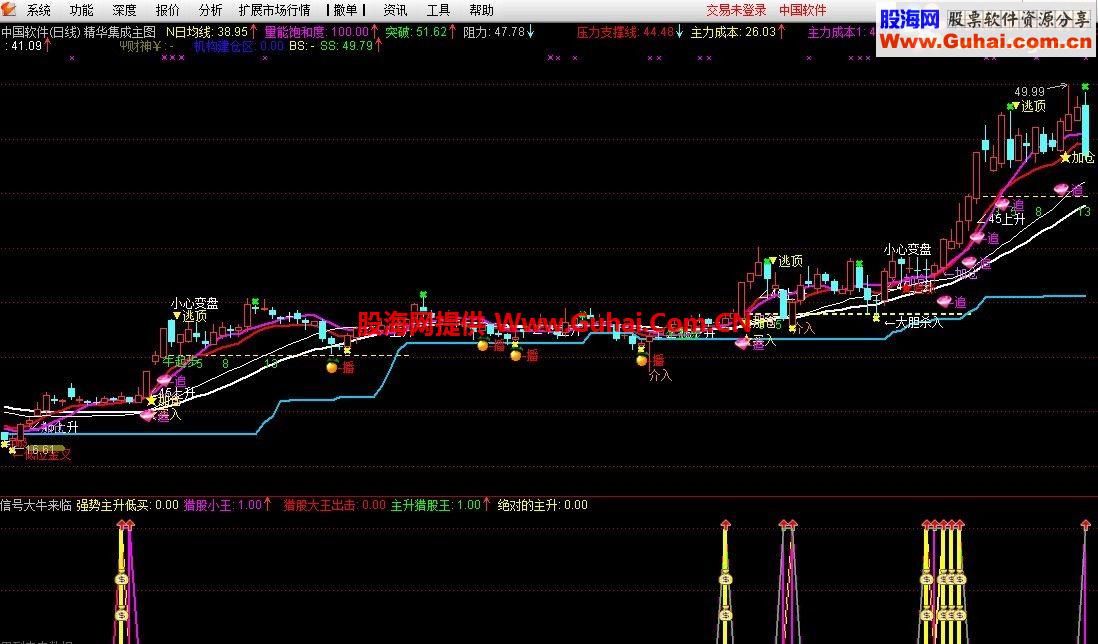
Task: Select the SS: 49.79 indicator label
Action: click(x=346, y=46)
